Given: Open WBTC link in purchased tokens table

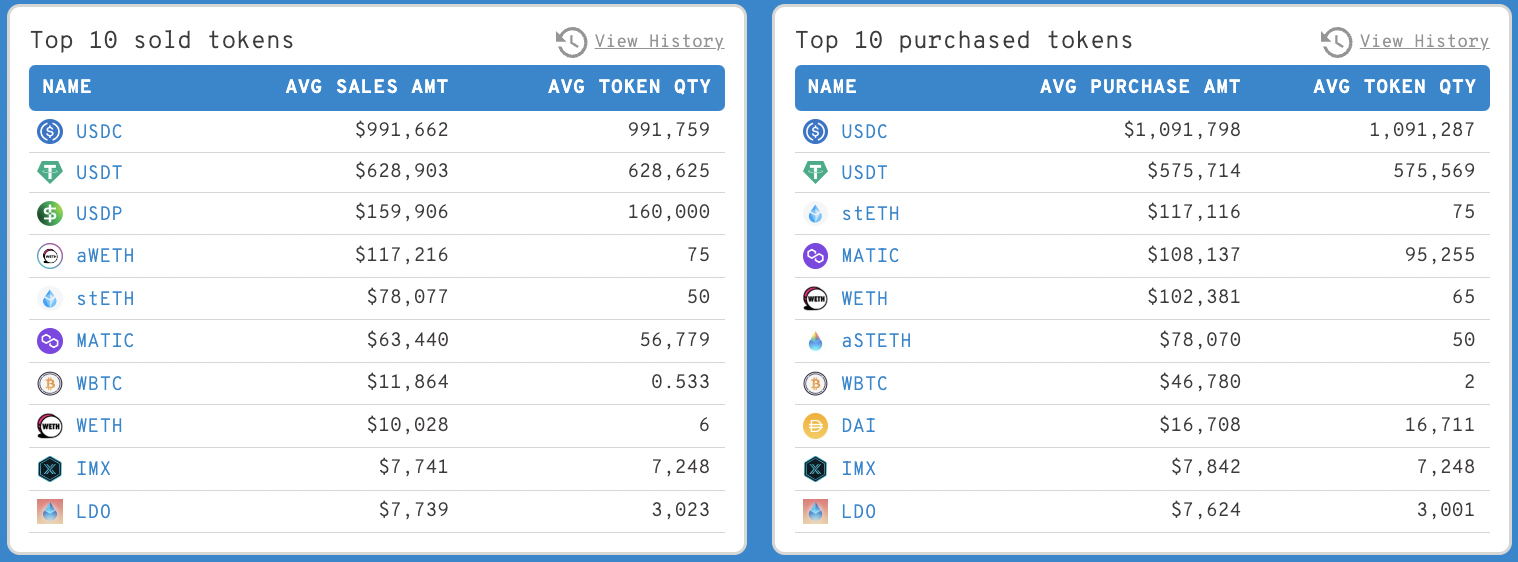Looking at the screenshot, I should [x=864, y=384].
